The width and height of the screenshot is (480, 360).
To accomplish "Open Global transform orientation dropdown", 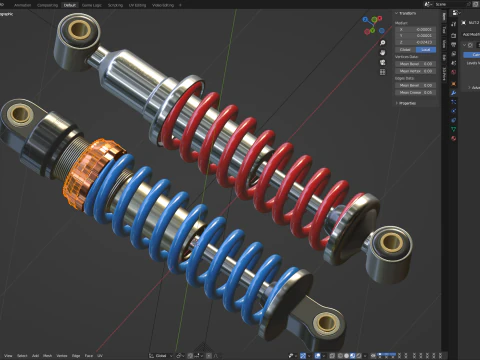I will tap(161, 356).
